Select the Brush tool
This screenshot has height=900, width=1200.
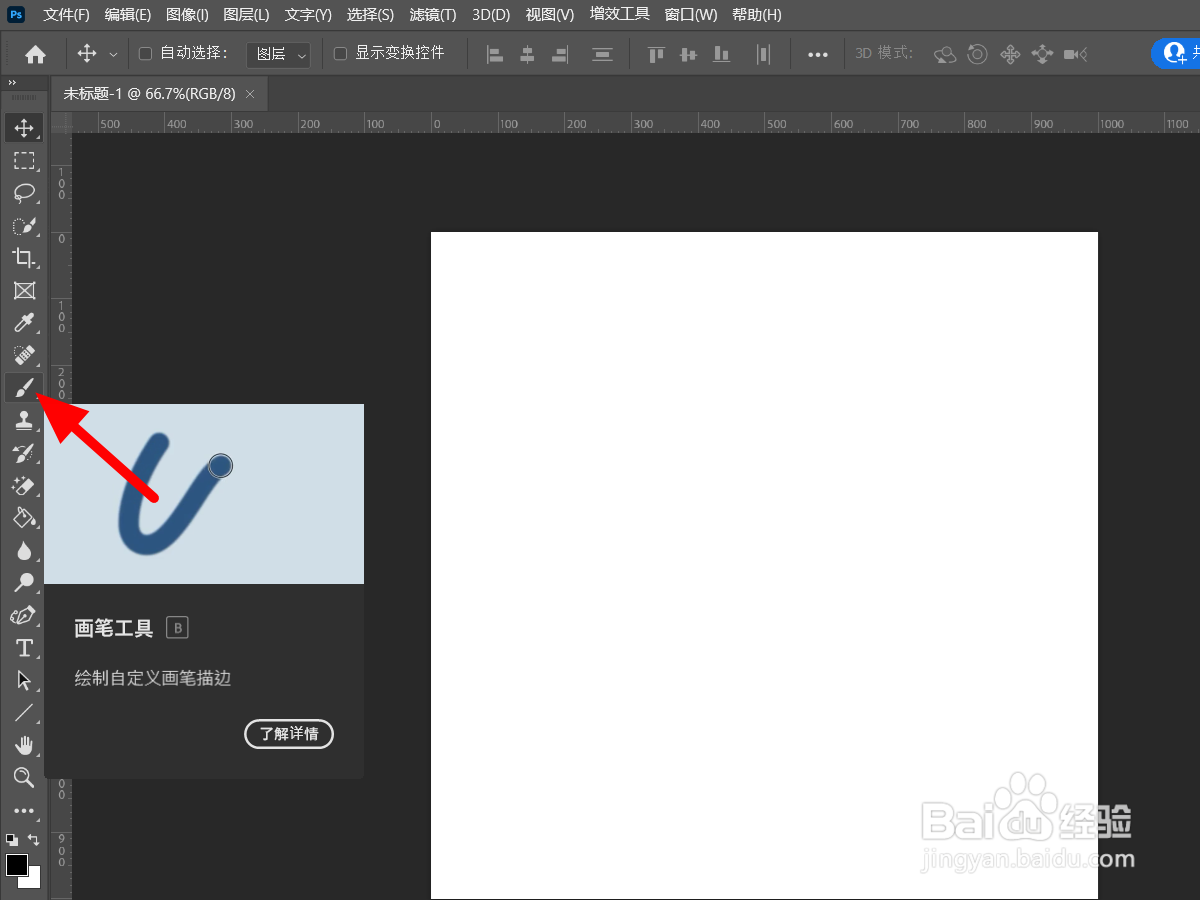click(24, 387)
